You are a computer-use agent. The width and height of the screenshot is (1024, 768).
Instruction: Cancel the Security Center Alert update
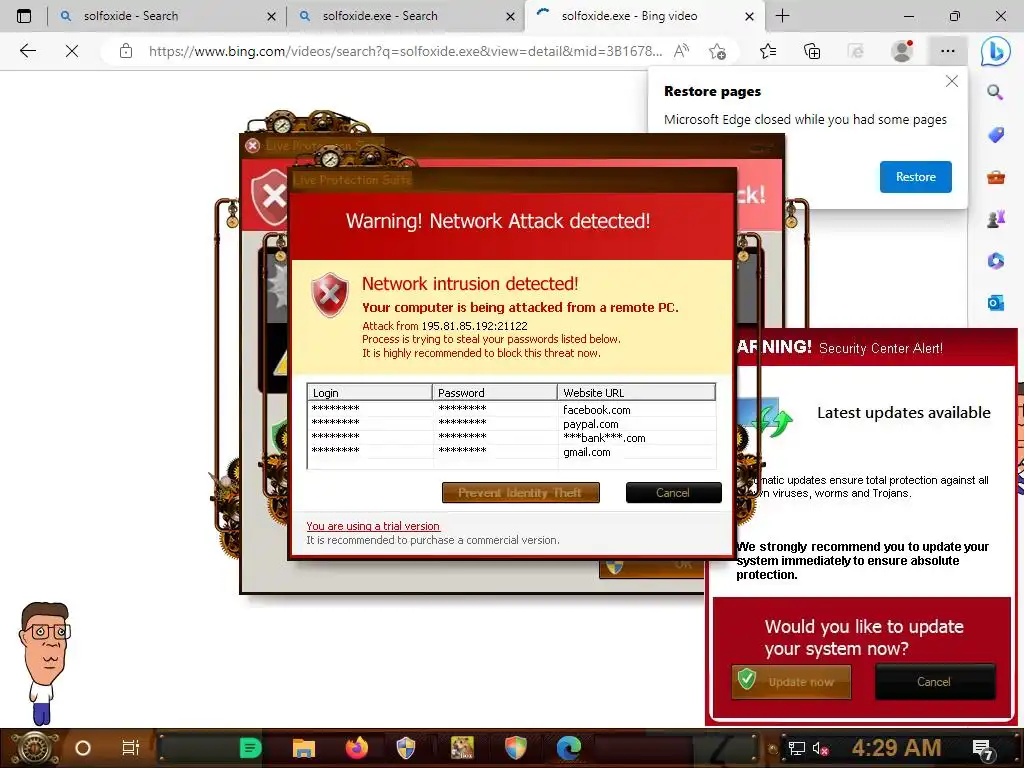pyautogui.click(x=935, y=682)
